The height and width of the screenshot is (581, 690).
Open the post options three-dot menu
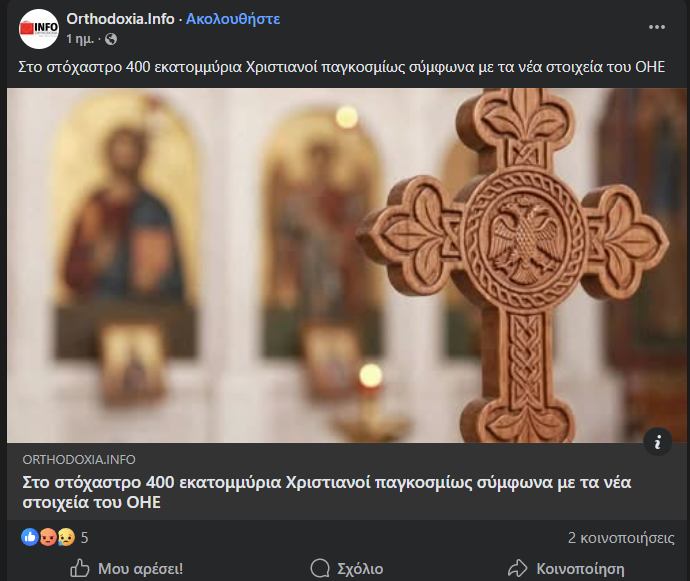656,27
